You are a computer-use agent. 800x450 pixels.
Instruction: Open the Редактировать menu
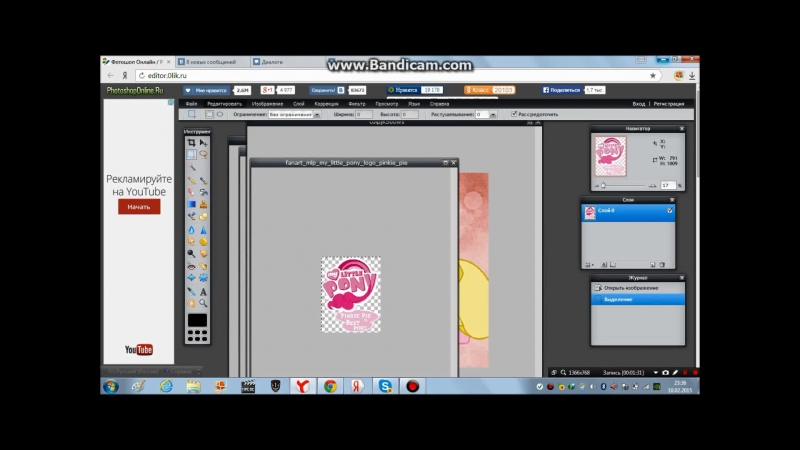(x=224, y=104)
